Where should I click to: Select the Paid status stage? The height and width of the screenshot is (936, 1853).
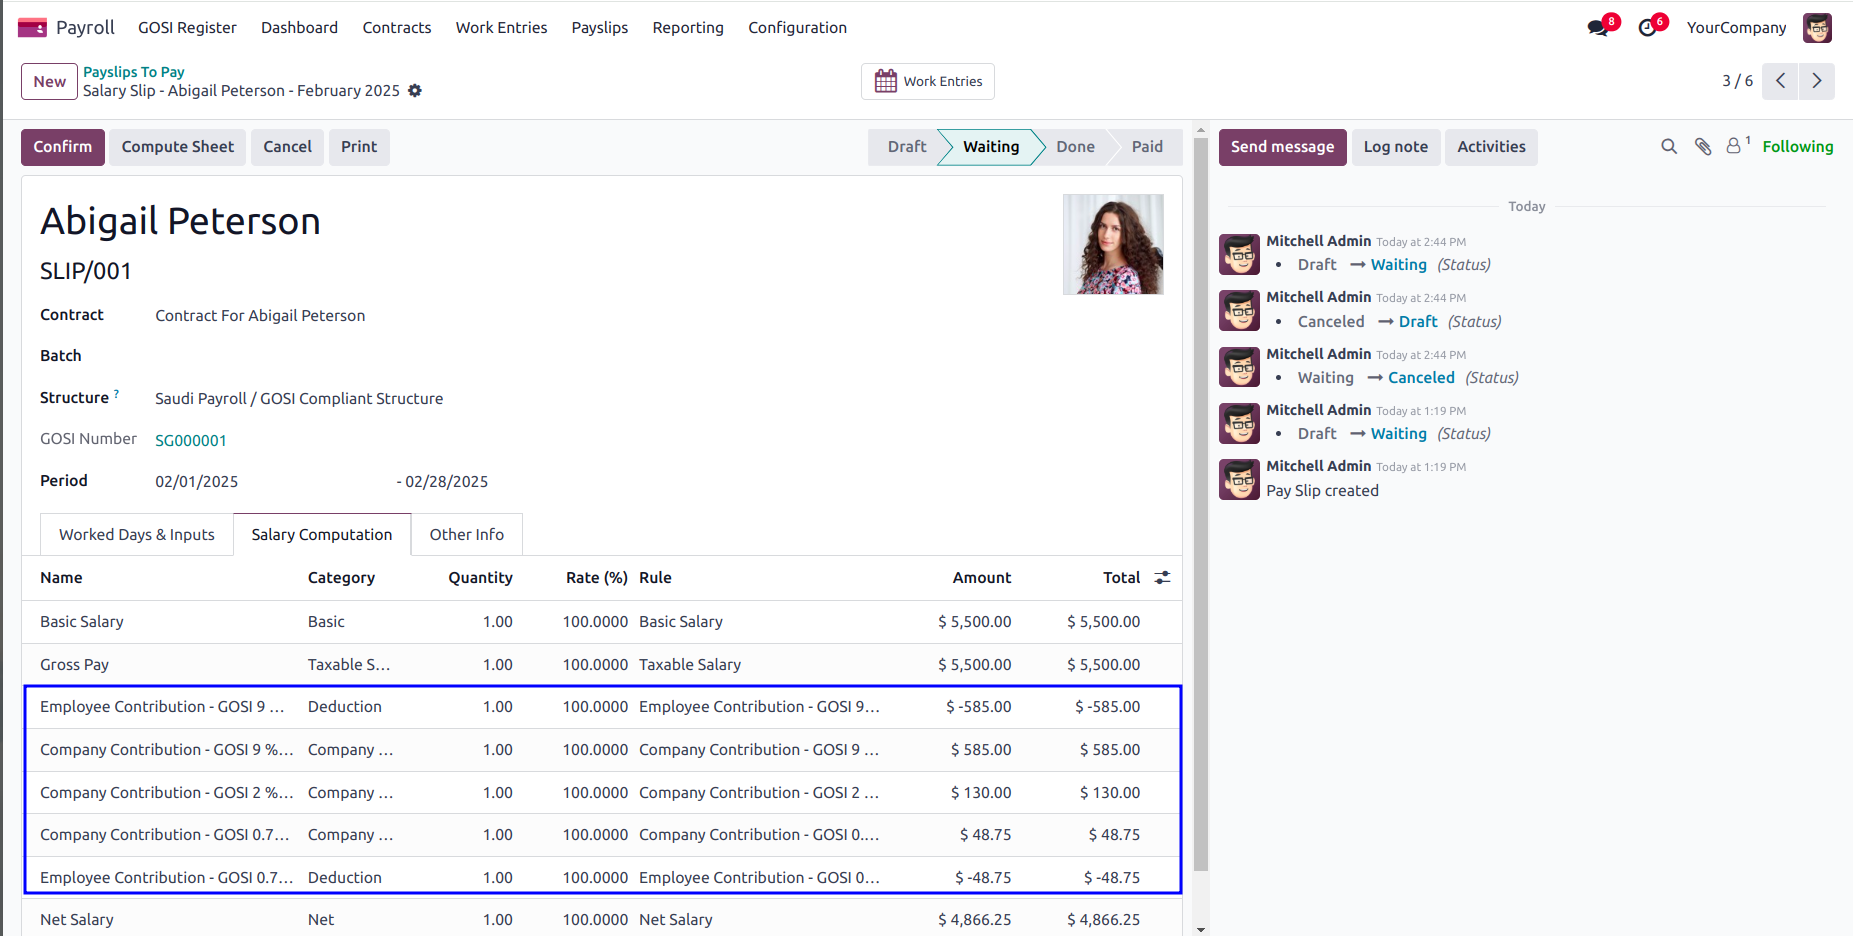pos(1147,147)
